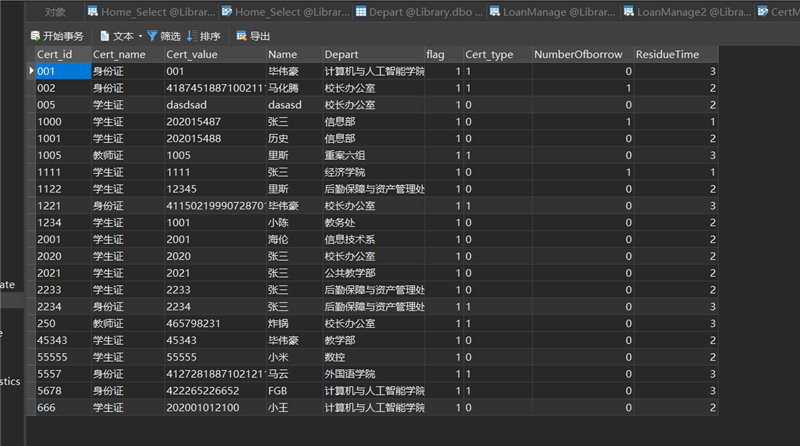This screenshot has height=446, width=800.
Task: Switch to the 对象 tab
Action: coord(56,12)
